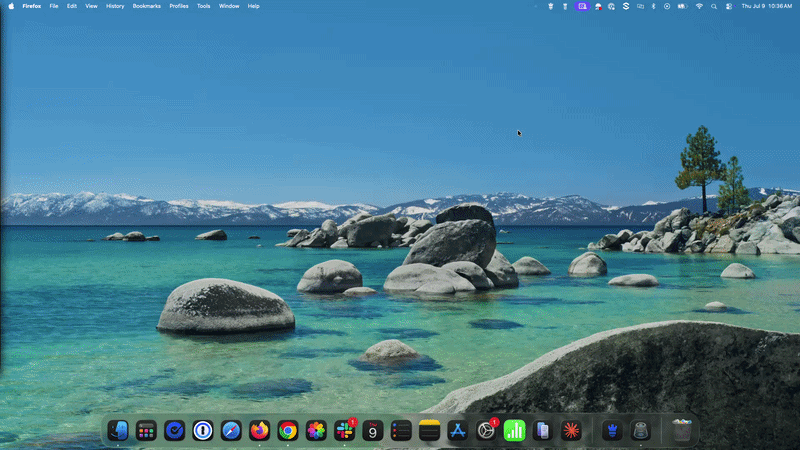Click the screen mirroring displays menu bar icon
The width and height of the screenshot is (800, 450).
(x=640, y=6)
